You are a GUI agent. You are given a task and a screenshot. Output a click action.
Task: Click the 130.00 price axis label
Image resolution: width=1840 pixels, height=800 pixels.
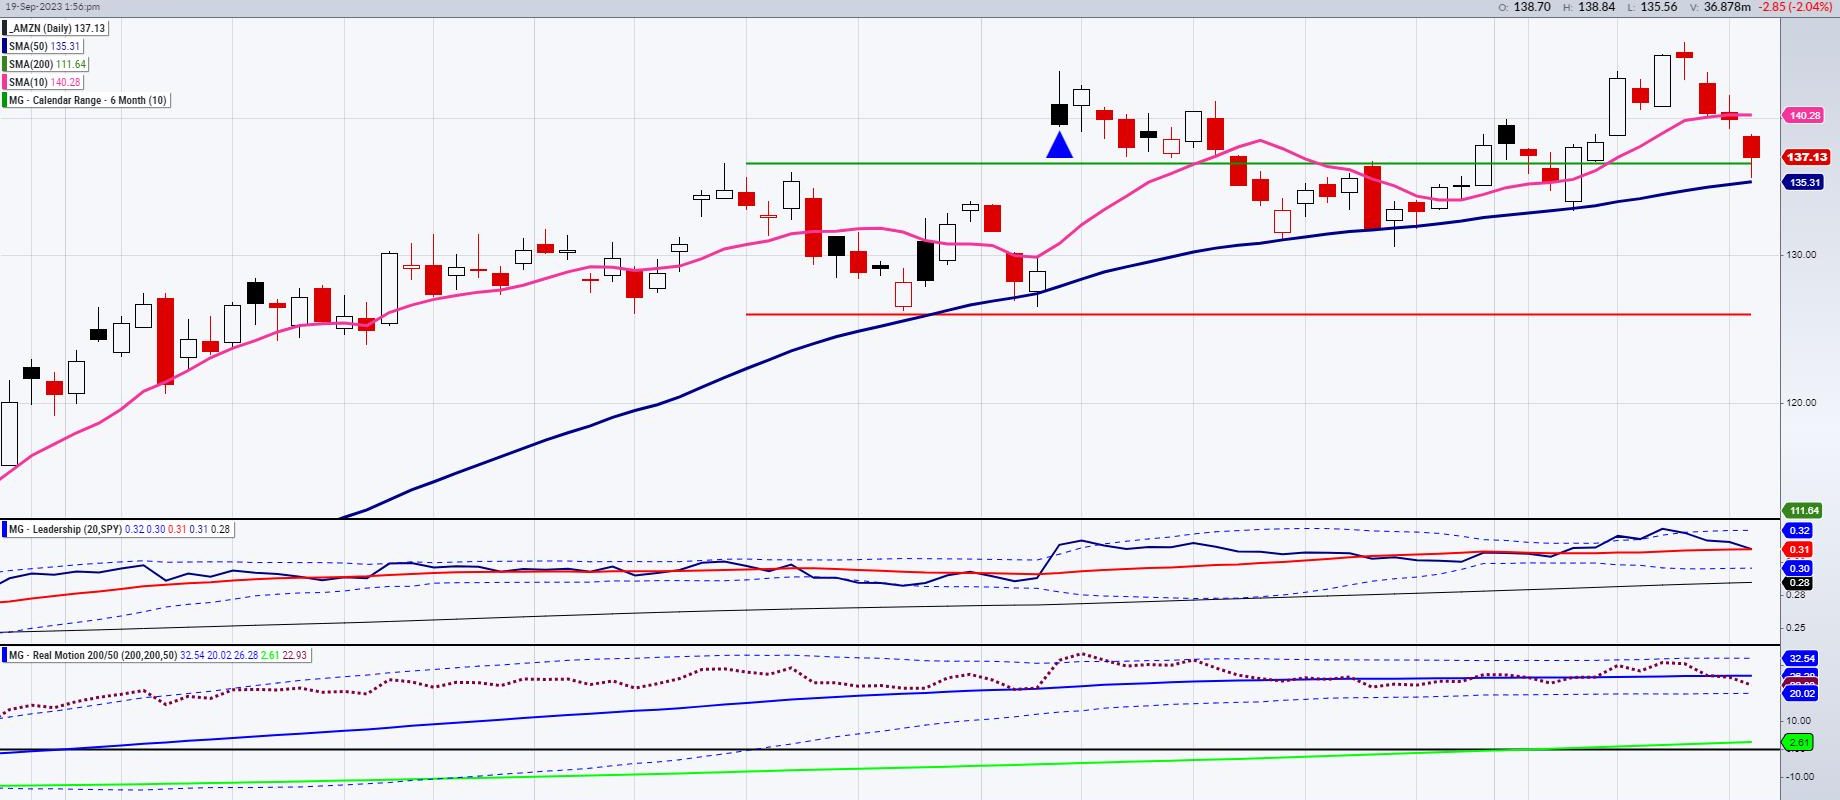click(1802, 254)
